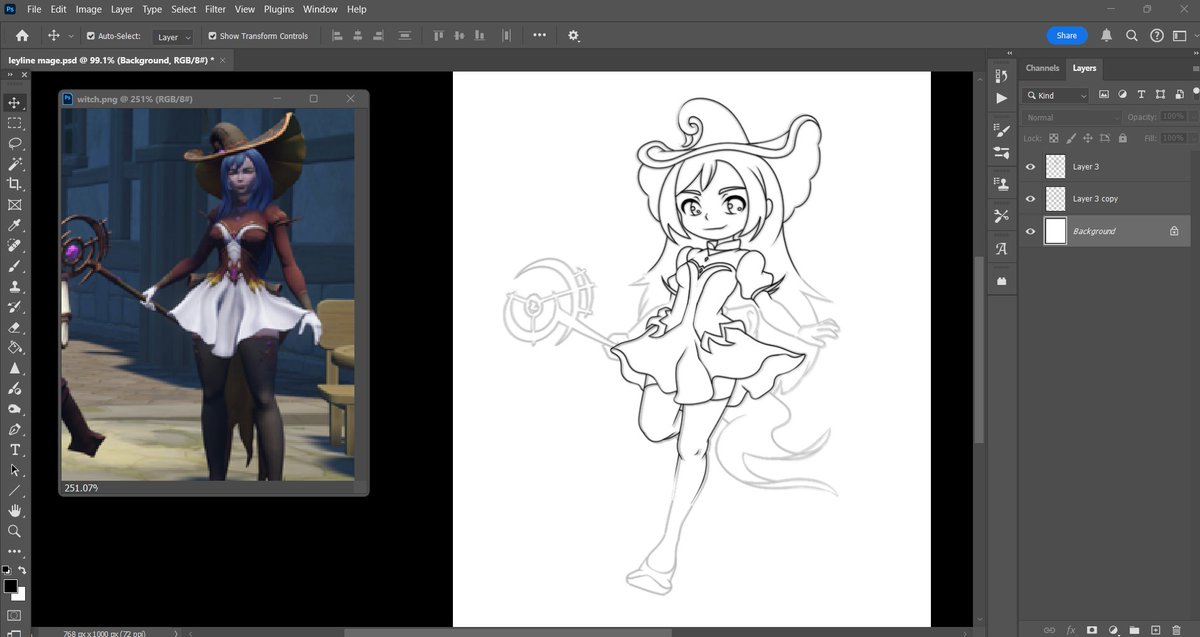
Task: Select the Horizontal Type tool
Action: tap(14, 450)
